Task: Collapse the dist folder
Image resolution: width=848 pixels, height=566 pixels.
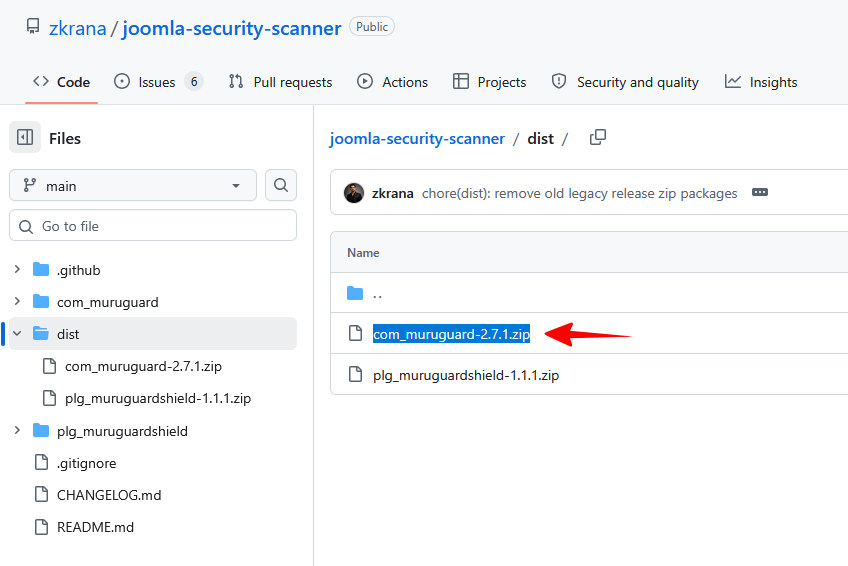Action: (x=17, y=334)
